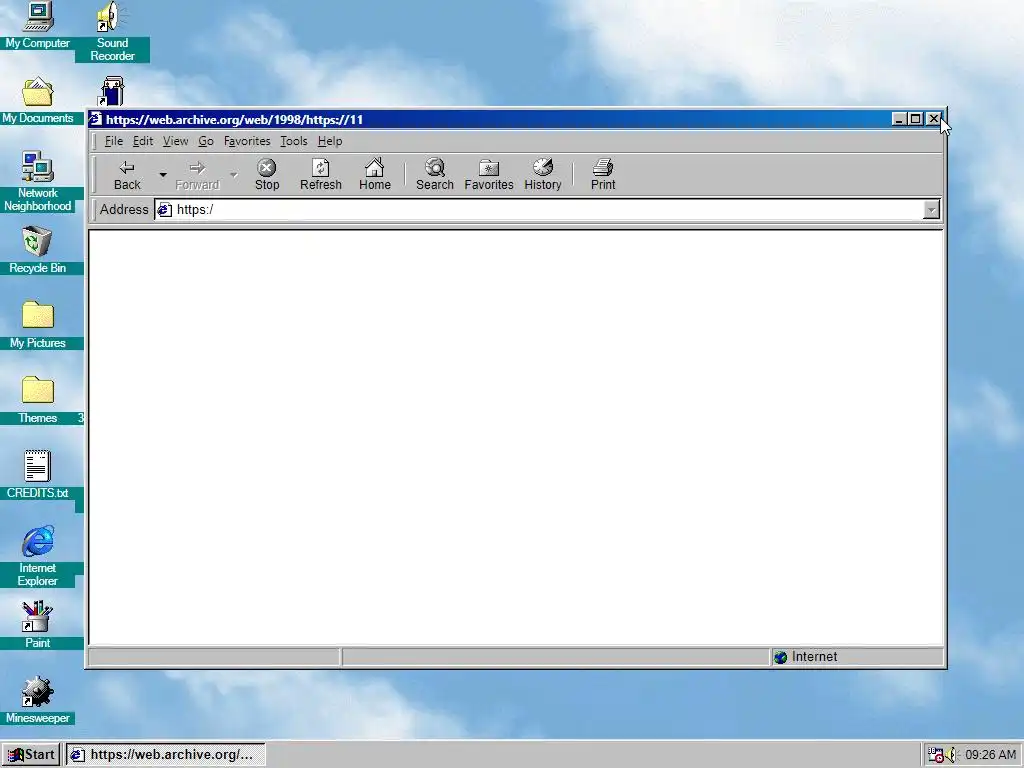Click the title bar system menu icon
The image size is (1024, 768).
(96, 119)
